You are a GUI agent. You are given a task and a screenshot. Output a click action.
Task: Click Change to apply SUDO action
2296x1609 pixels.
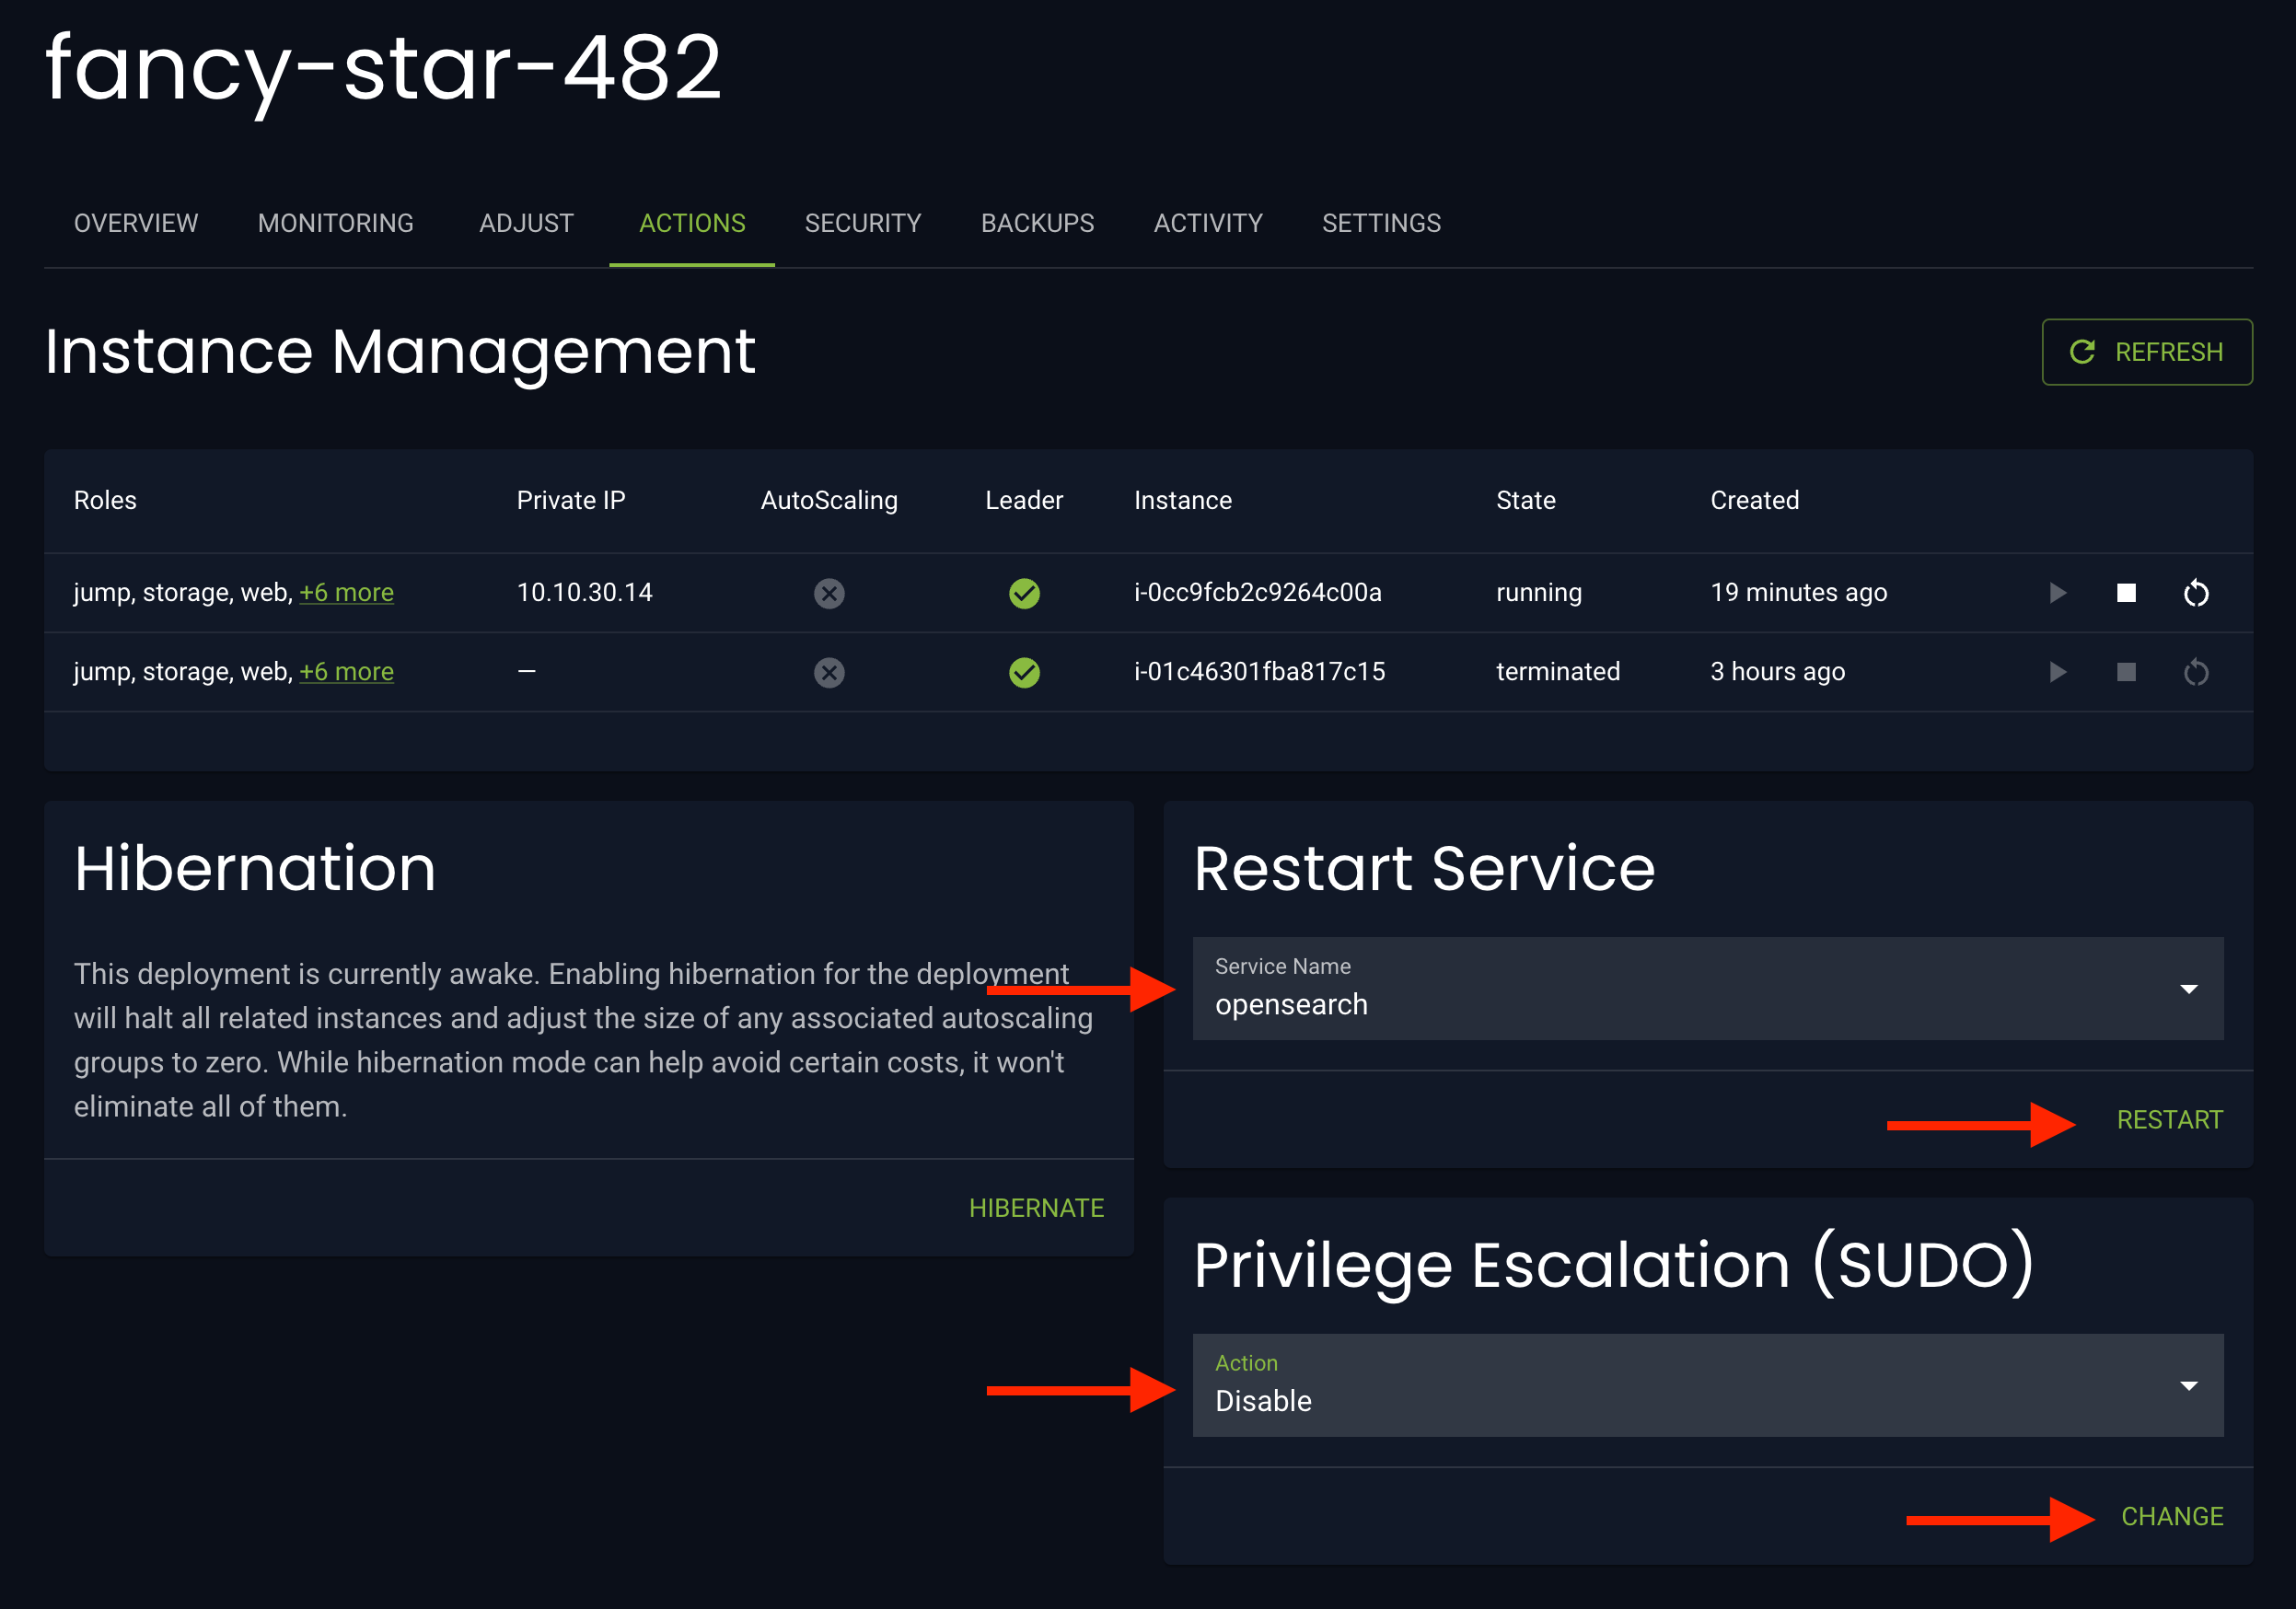(x=2171, y=1516)
